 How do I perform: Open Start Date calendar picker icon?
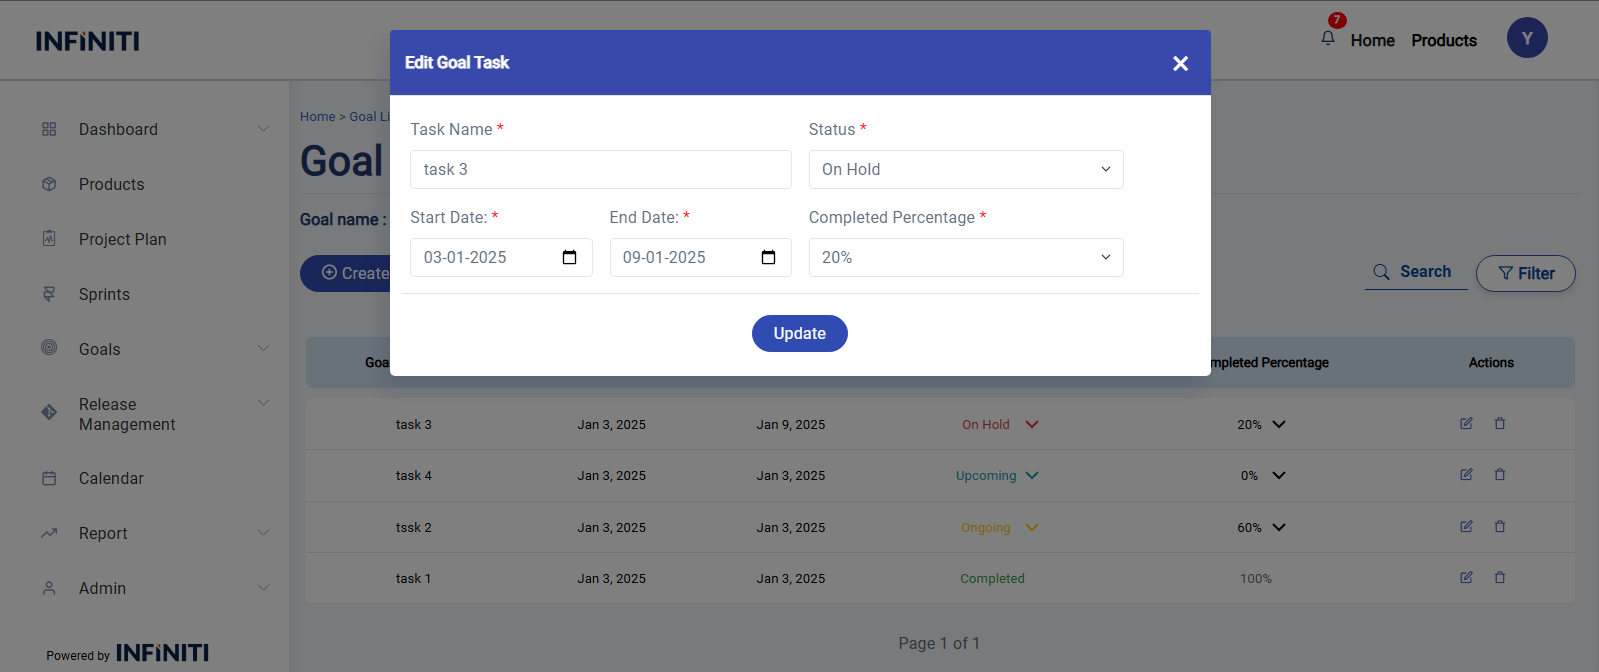pyautogui.click(x=569, y=258)
